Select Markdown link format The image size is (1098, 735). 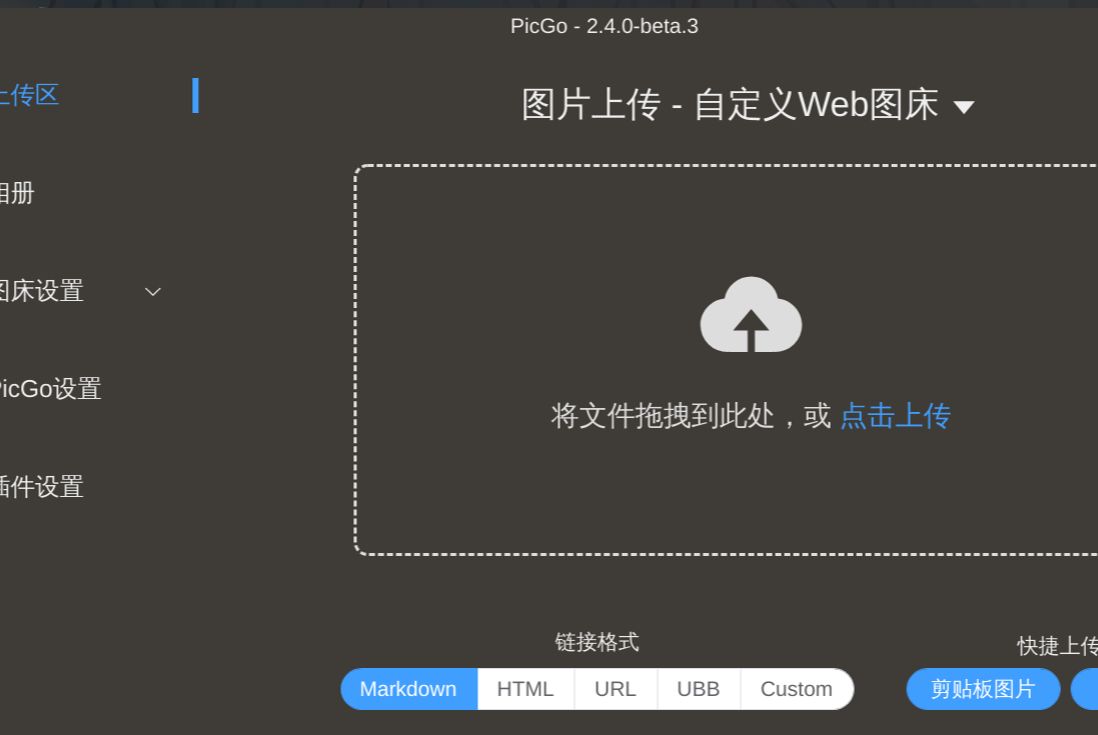[408, 689]
